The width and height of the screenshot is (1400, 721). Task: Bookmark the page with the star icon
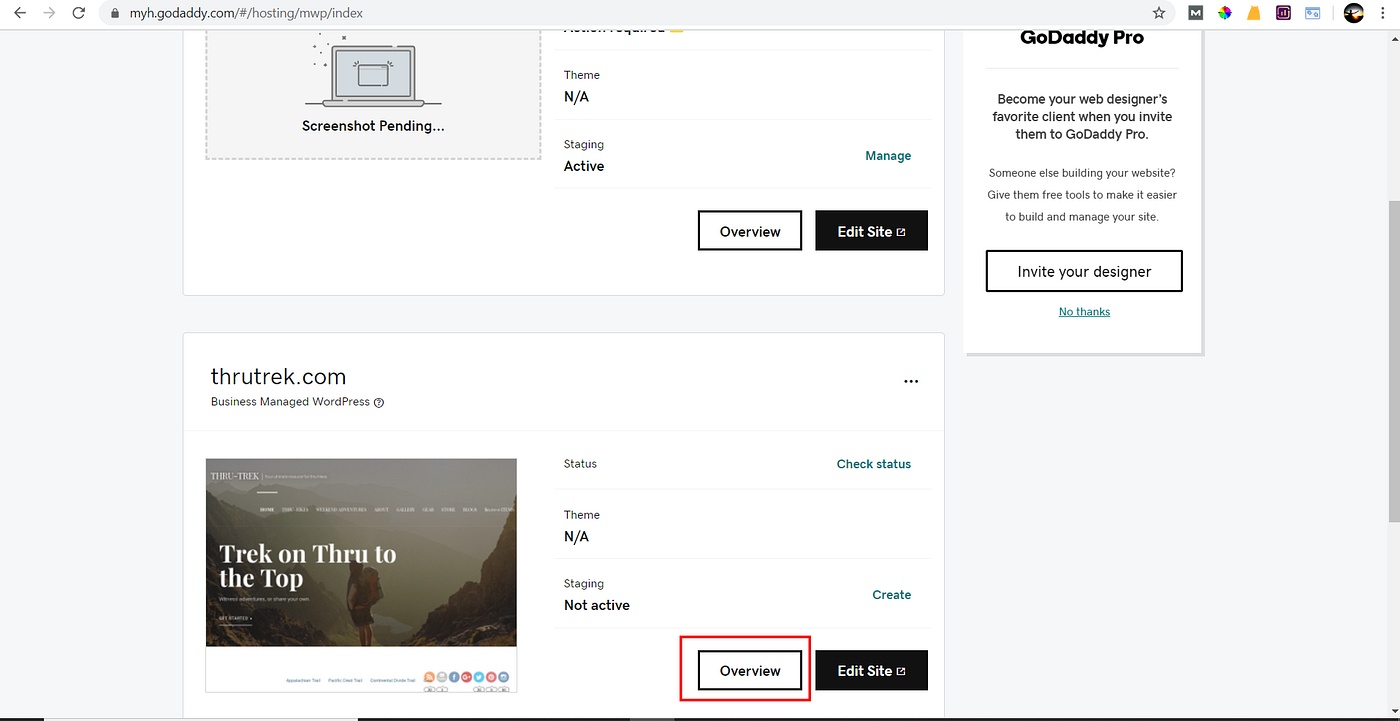pyautogui.click(x=1159, y=13)
